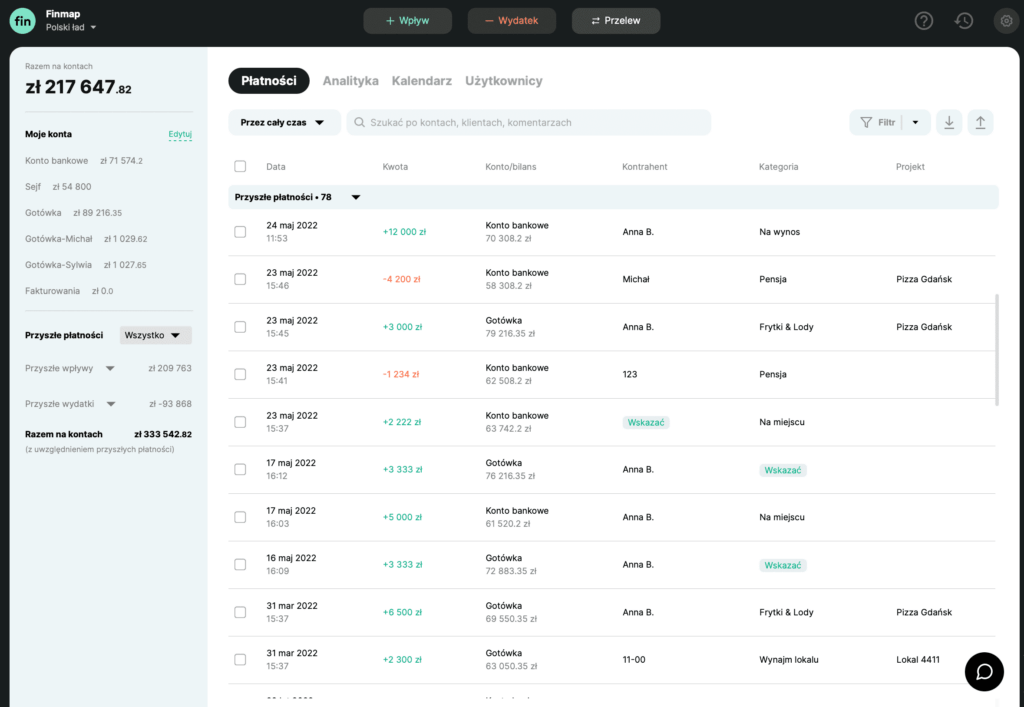1024x707 pixels.
Task: Open settings gear icon
Action: [1006, 21]
